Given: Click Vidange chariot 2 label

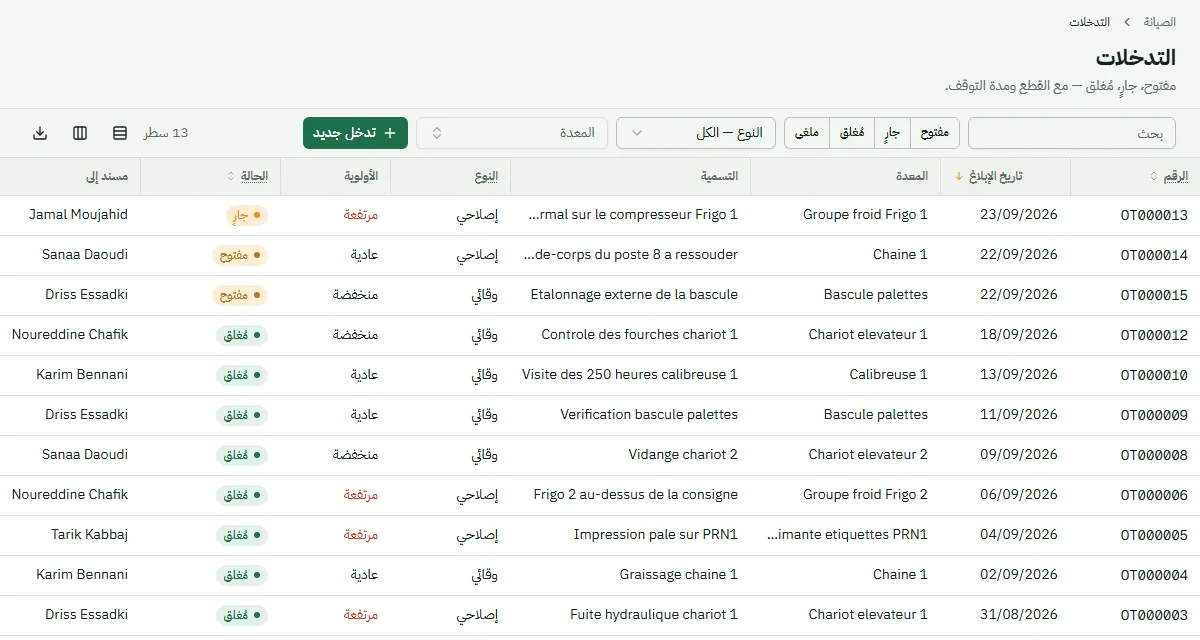Looking at the screenshot, I should [x=683, y=455].
